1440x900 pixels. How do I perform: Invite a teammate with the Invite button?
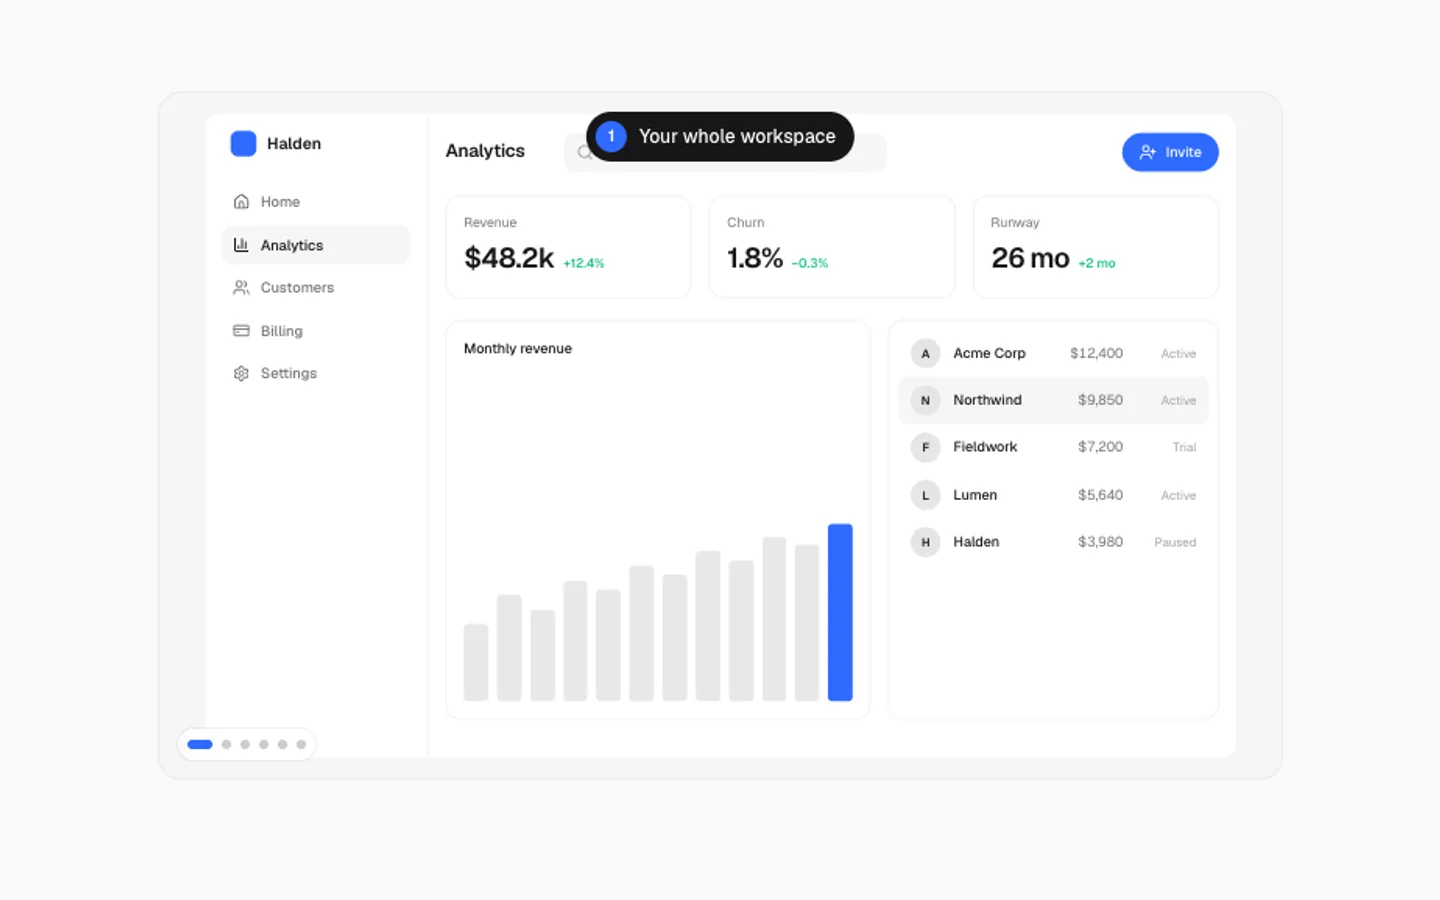[1170, 152]
